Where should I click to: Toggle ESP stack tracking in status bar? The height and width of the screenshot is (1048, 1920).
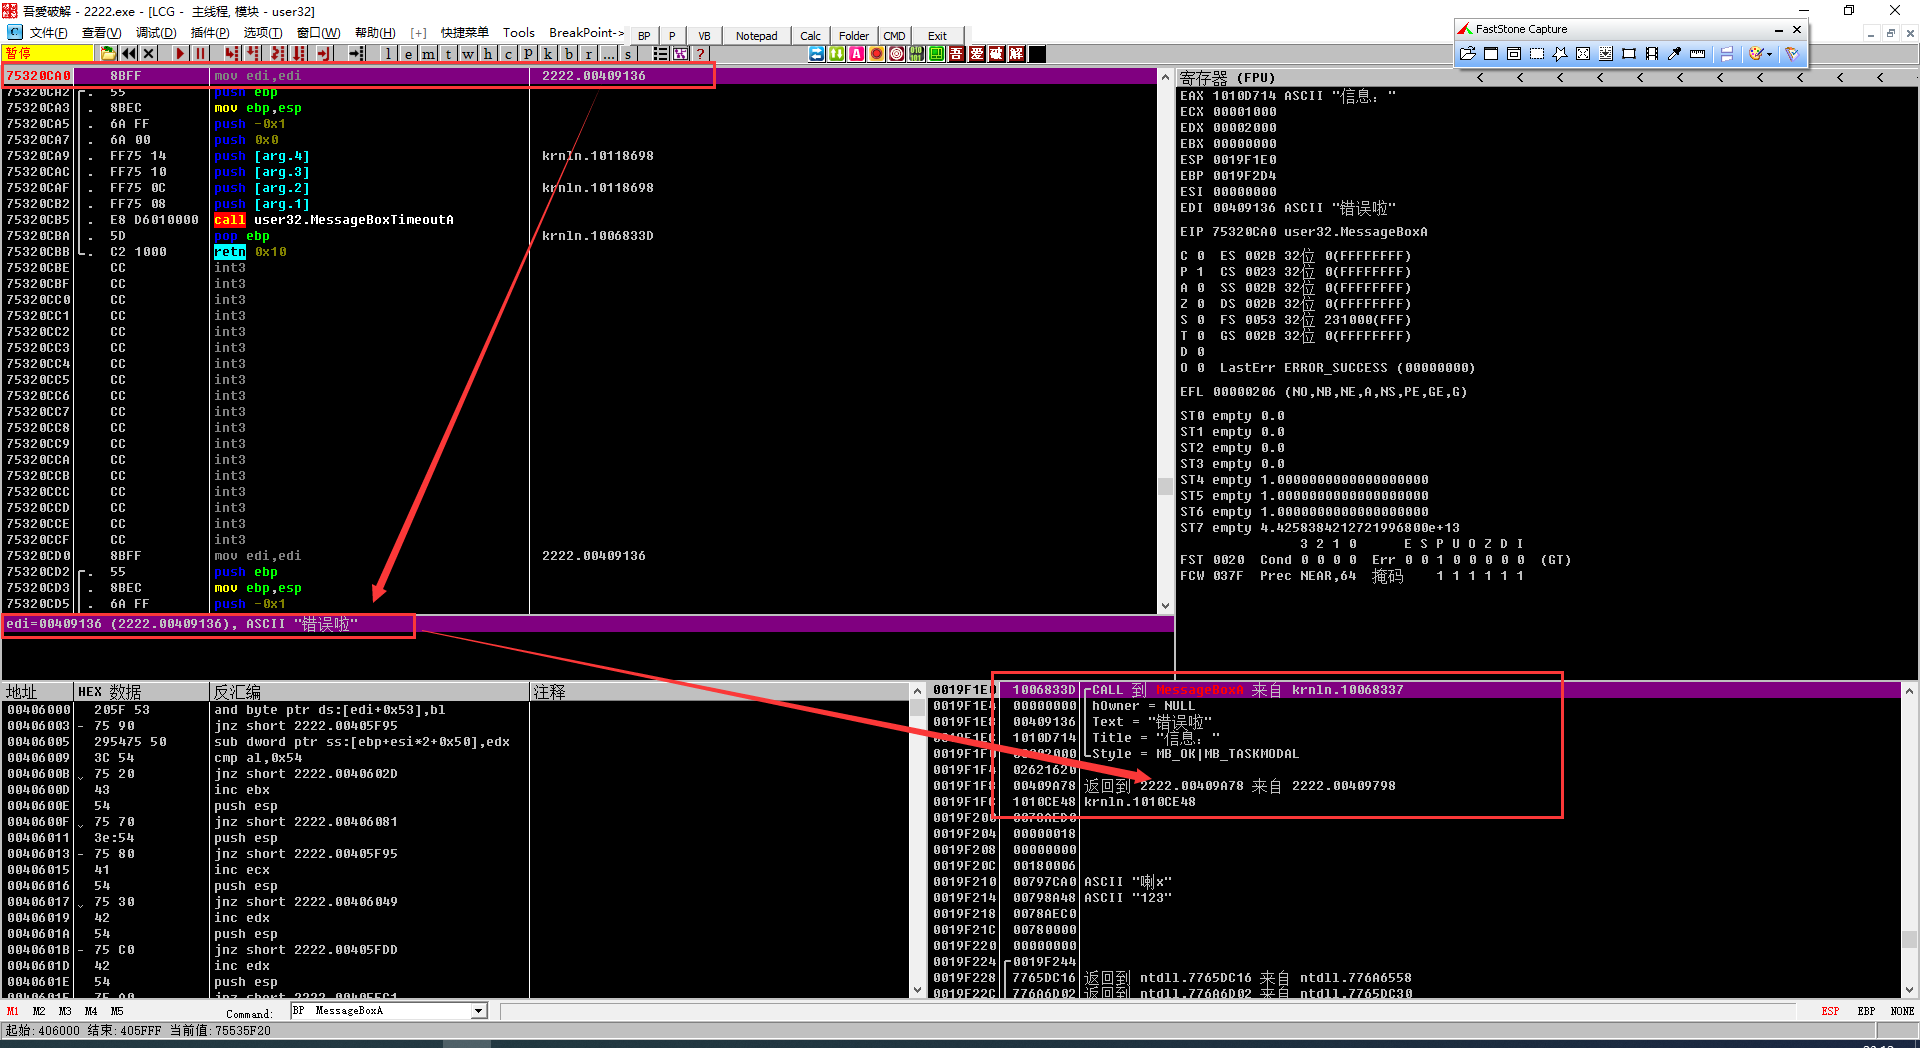[x=1830, y=1011]
